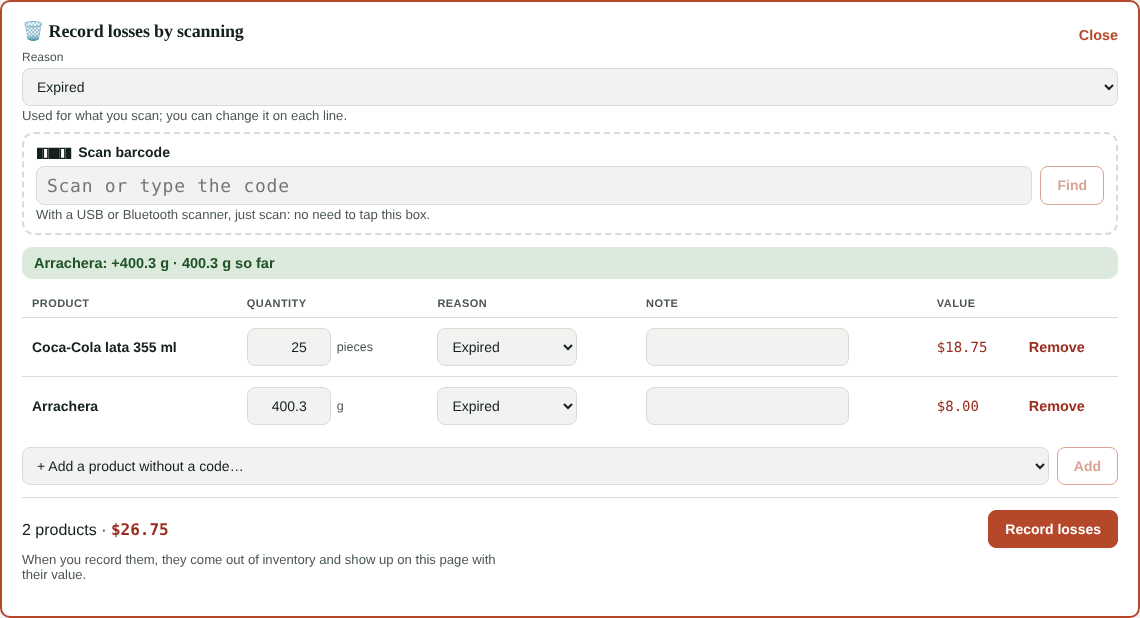
Task: Click the green Arrachera scan confirmation banner
Action: click(x=569, y=263)
